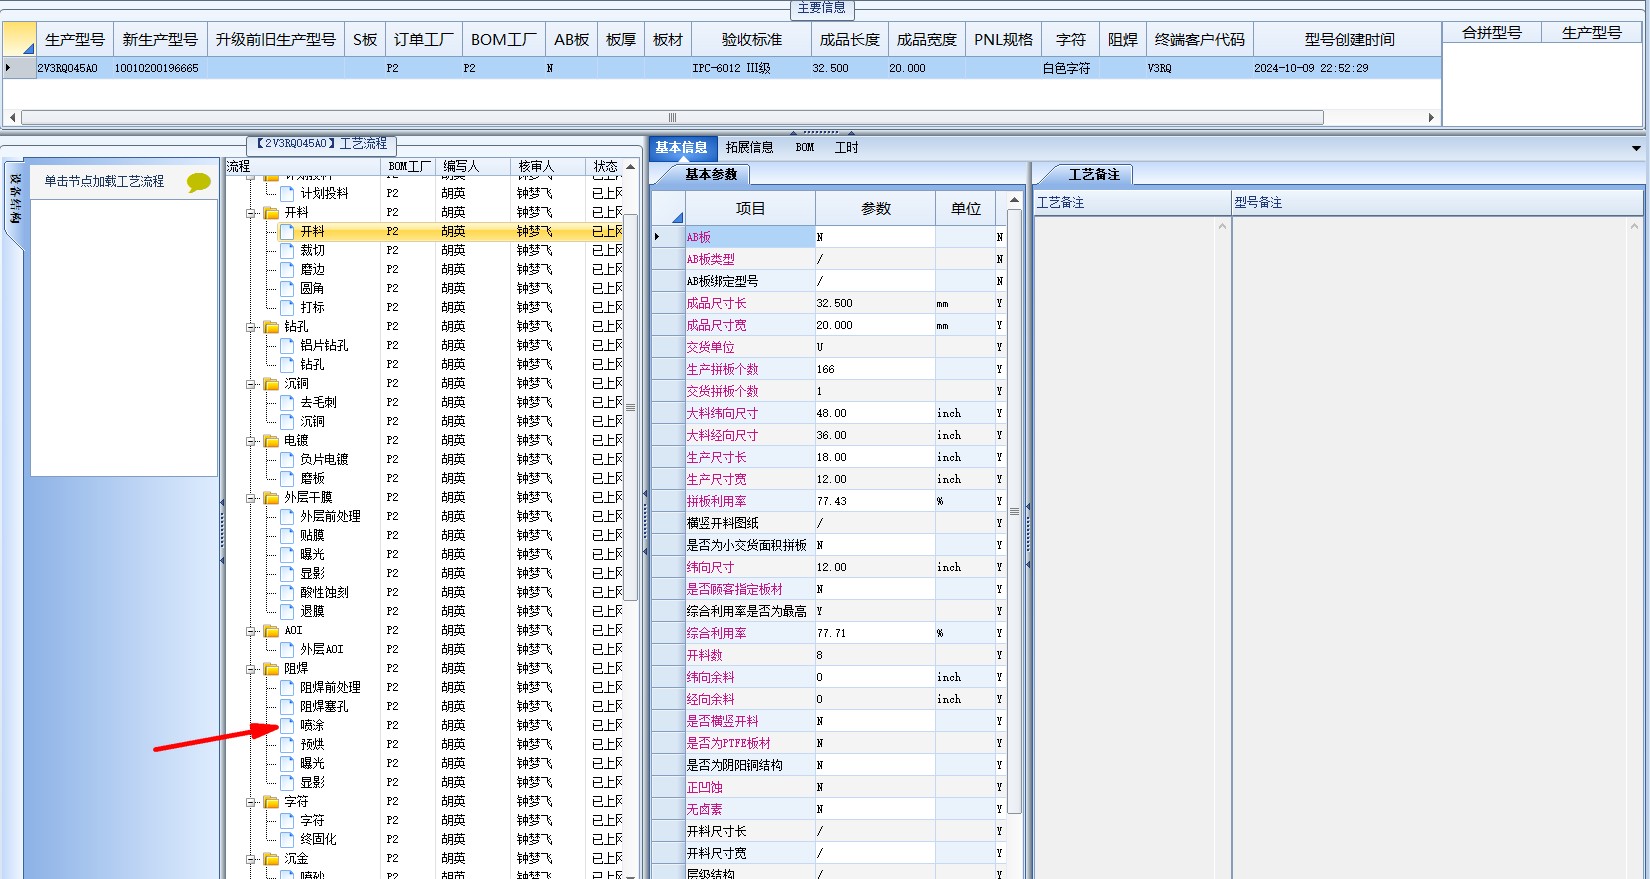Click the 沉铜 folder icon
The height and width of the screenshot is (879, 1650).
(x=271, y=384)
